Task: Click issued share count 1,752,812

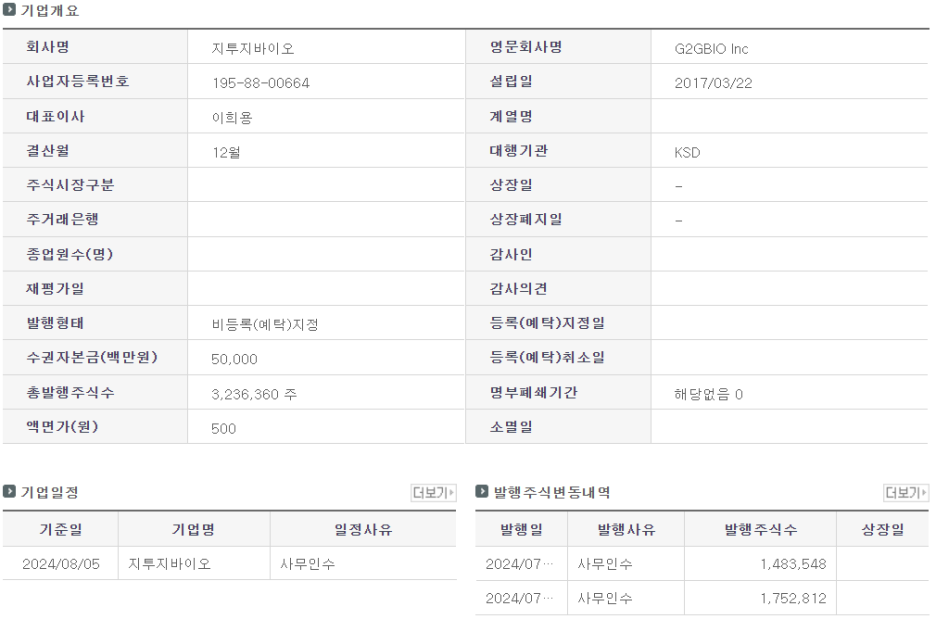Action: pyautogui.click(x=793, y=598)
